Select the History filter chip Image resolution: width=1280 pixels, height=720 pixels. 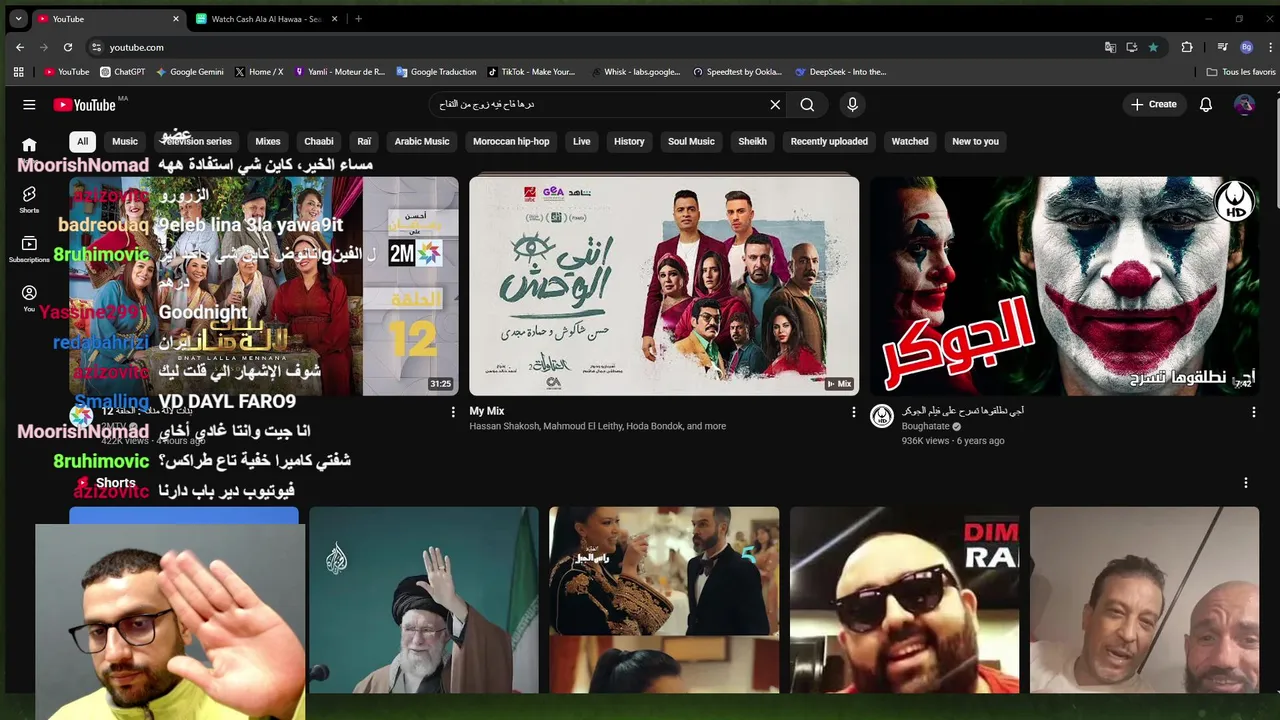629,141
